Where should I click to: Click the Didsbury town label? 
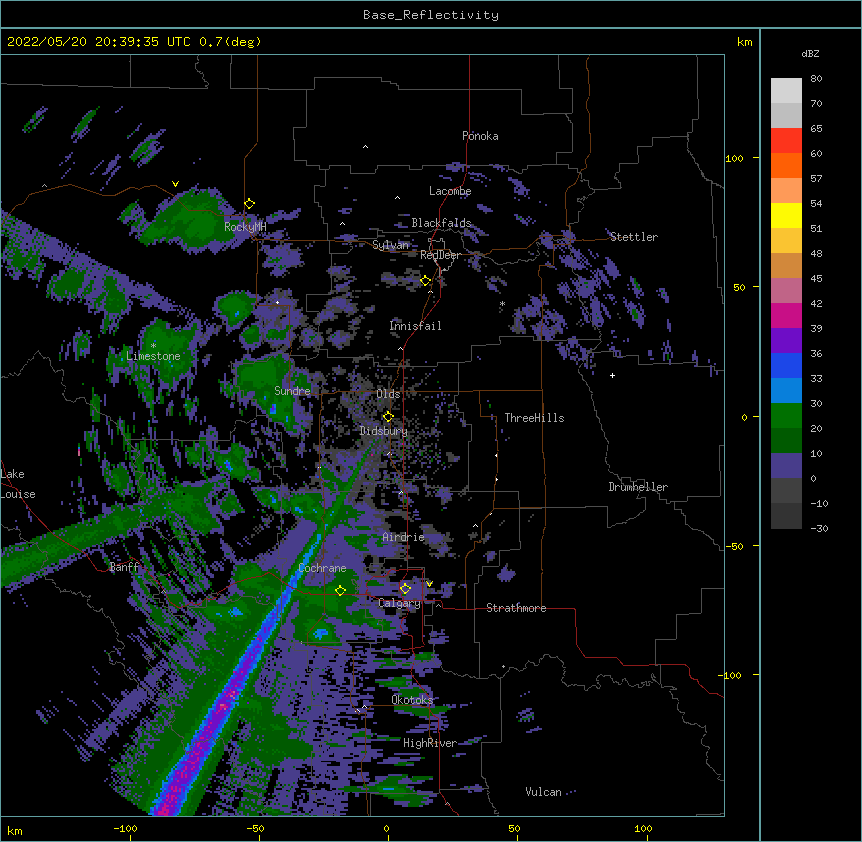(383, 431)
